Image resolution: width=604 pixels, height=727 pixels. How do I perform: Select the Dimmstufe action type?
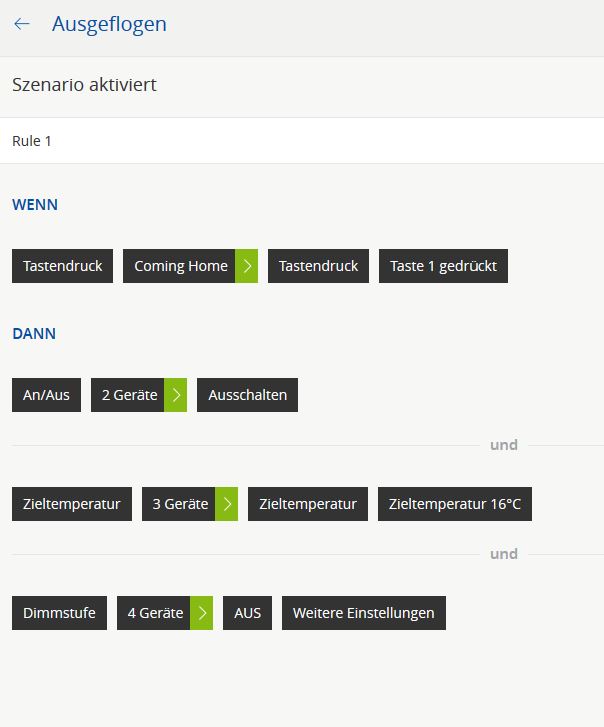(59, 613)
